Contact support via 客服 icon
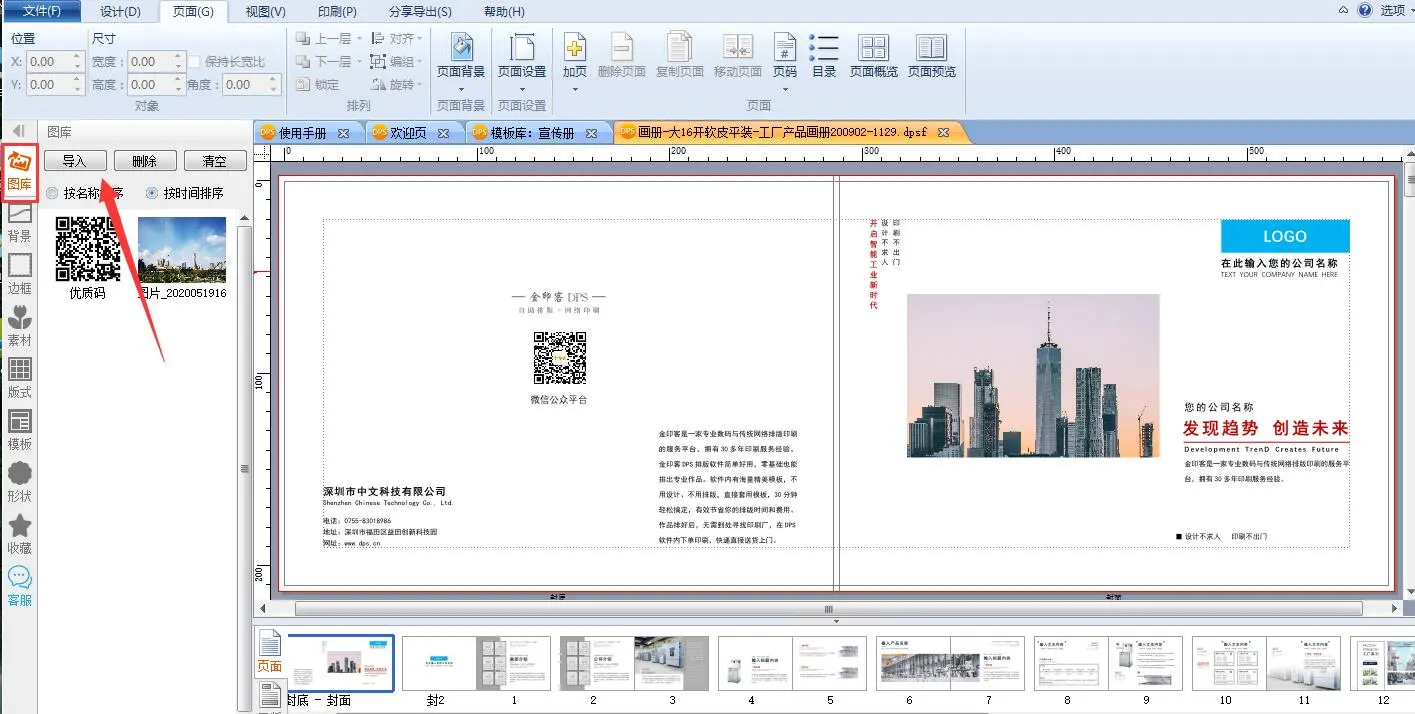Viewport: 1415px width, 714px height. pyautogui.click(x=19, y=586)
